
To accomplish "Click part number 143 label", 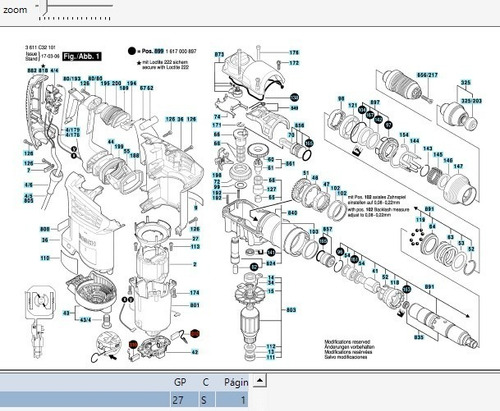I will click(428, 149).
